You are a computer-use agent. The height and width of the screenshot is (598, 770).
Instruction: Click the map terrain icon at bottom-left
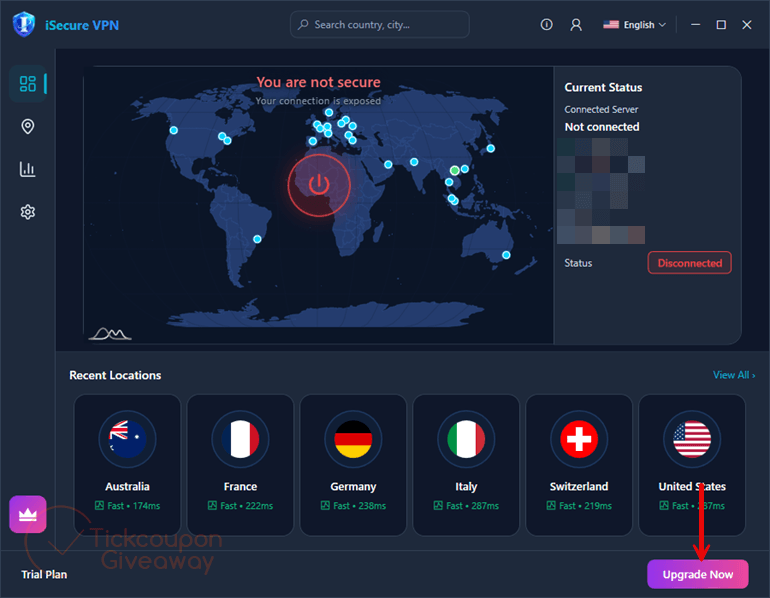(110, 334)
